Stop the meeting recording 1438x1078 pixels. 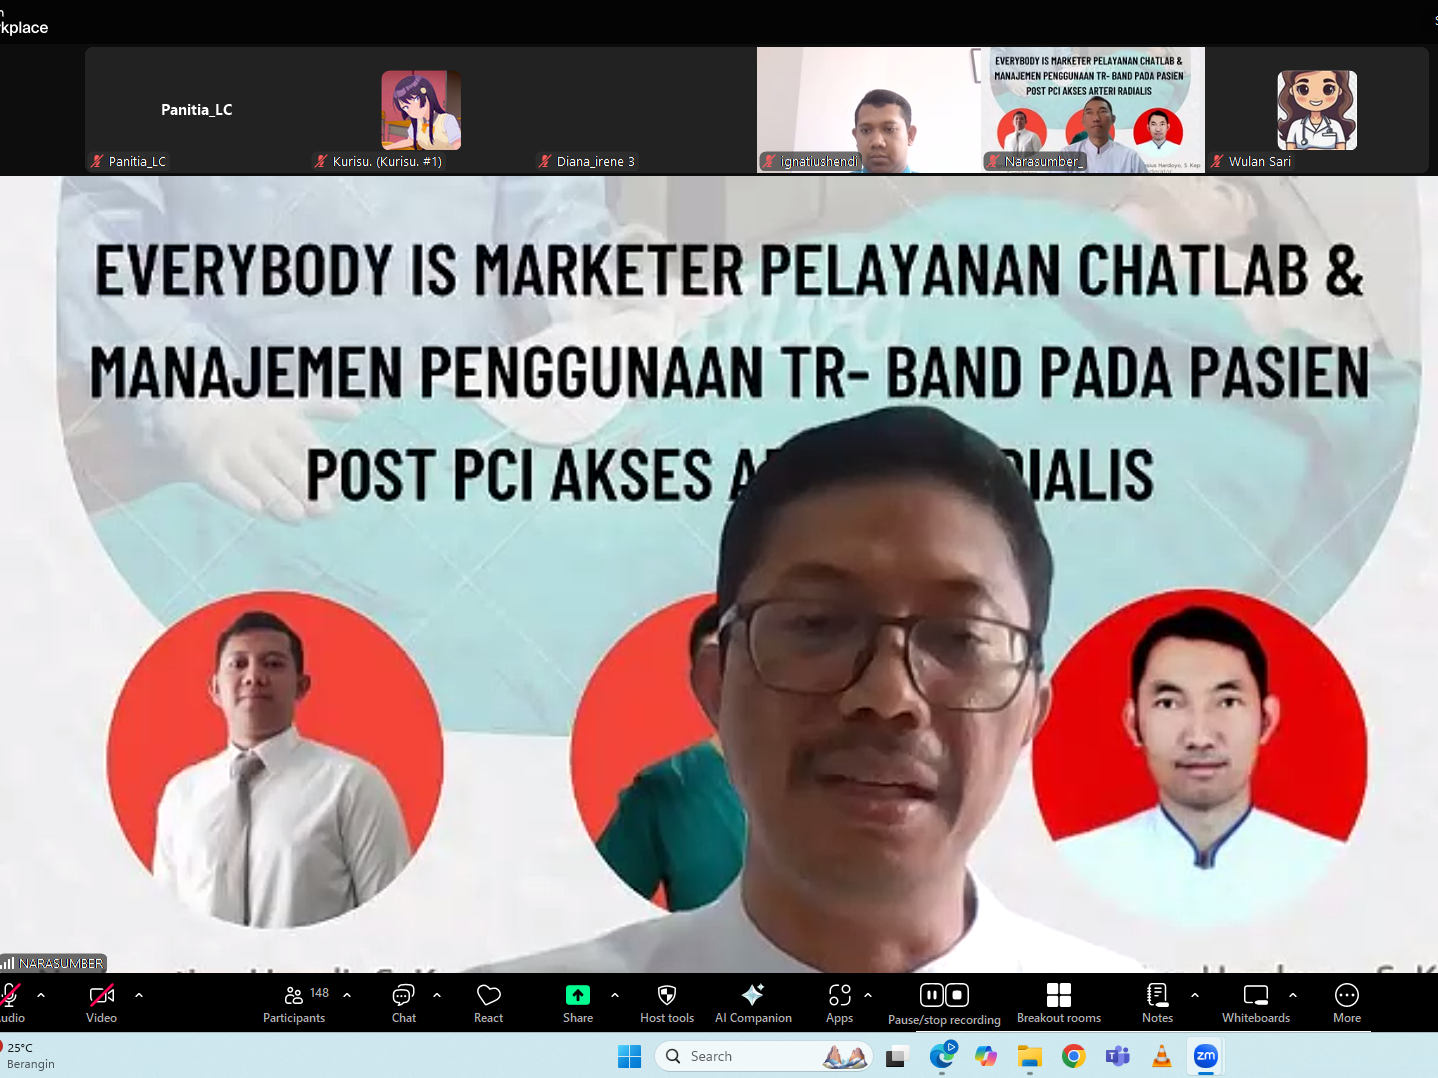(x=957, y=995)
